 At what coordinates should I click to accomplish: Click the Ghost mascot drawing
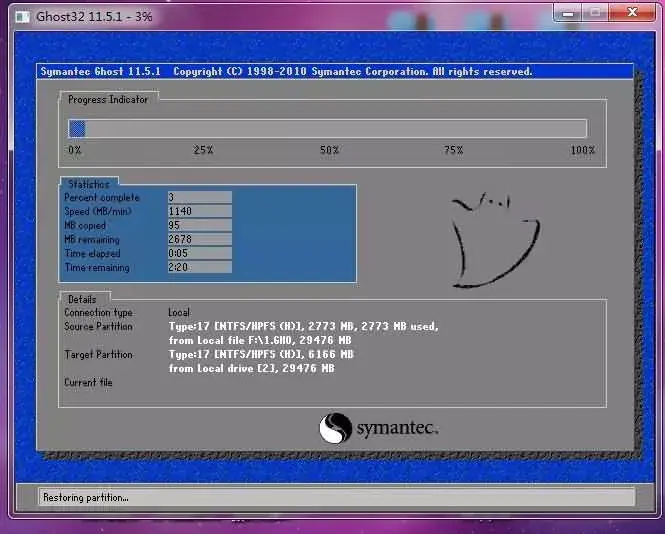[495, 240]
